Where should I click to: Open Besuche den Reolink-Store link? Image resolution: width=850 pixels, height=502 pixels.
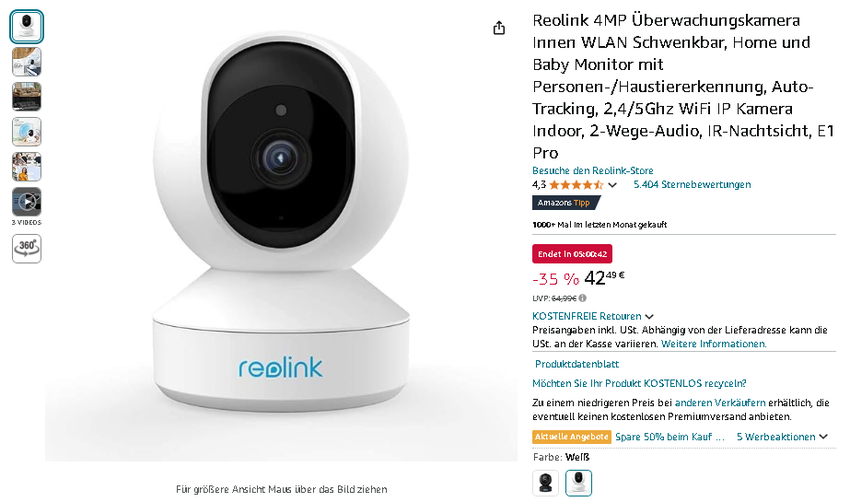tap(593, 170)
